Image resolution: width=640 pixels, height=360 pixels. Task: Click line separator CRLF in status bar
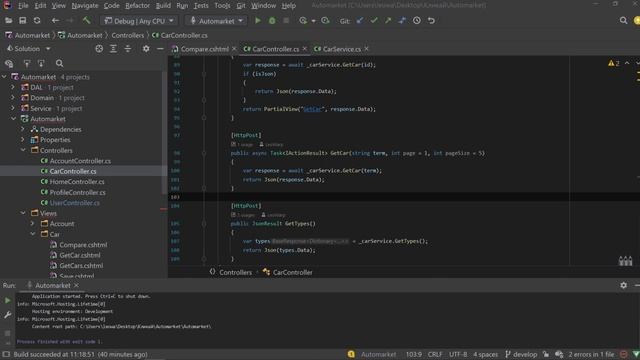[435, 354]
